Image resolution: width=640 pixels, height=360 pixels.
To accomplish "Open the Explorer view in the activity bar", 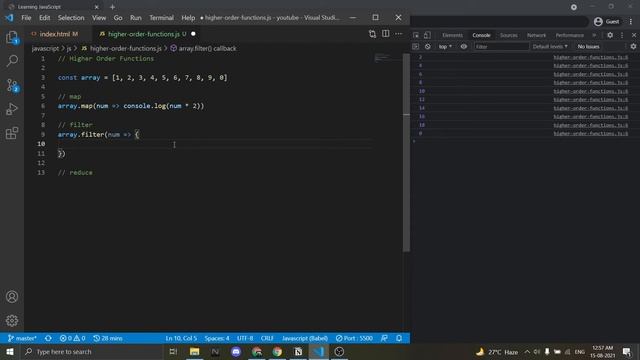I will click(x=12, y=37).
